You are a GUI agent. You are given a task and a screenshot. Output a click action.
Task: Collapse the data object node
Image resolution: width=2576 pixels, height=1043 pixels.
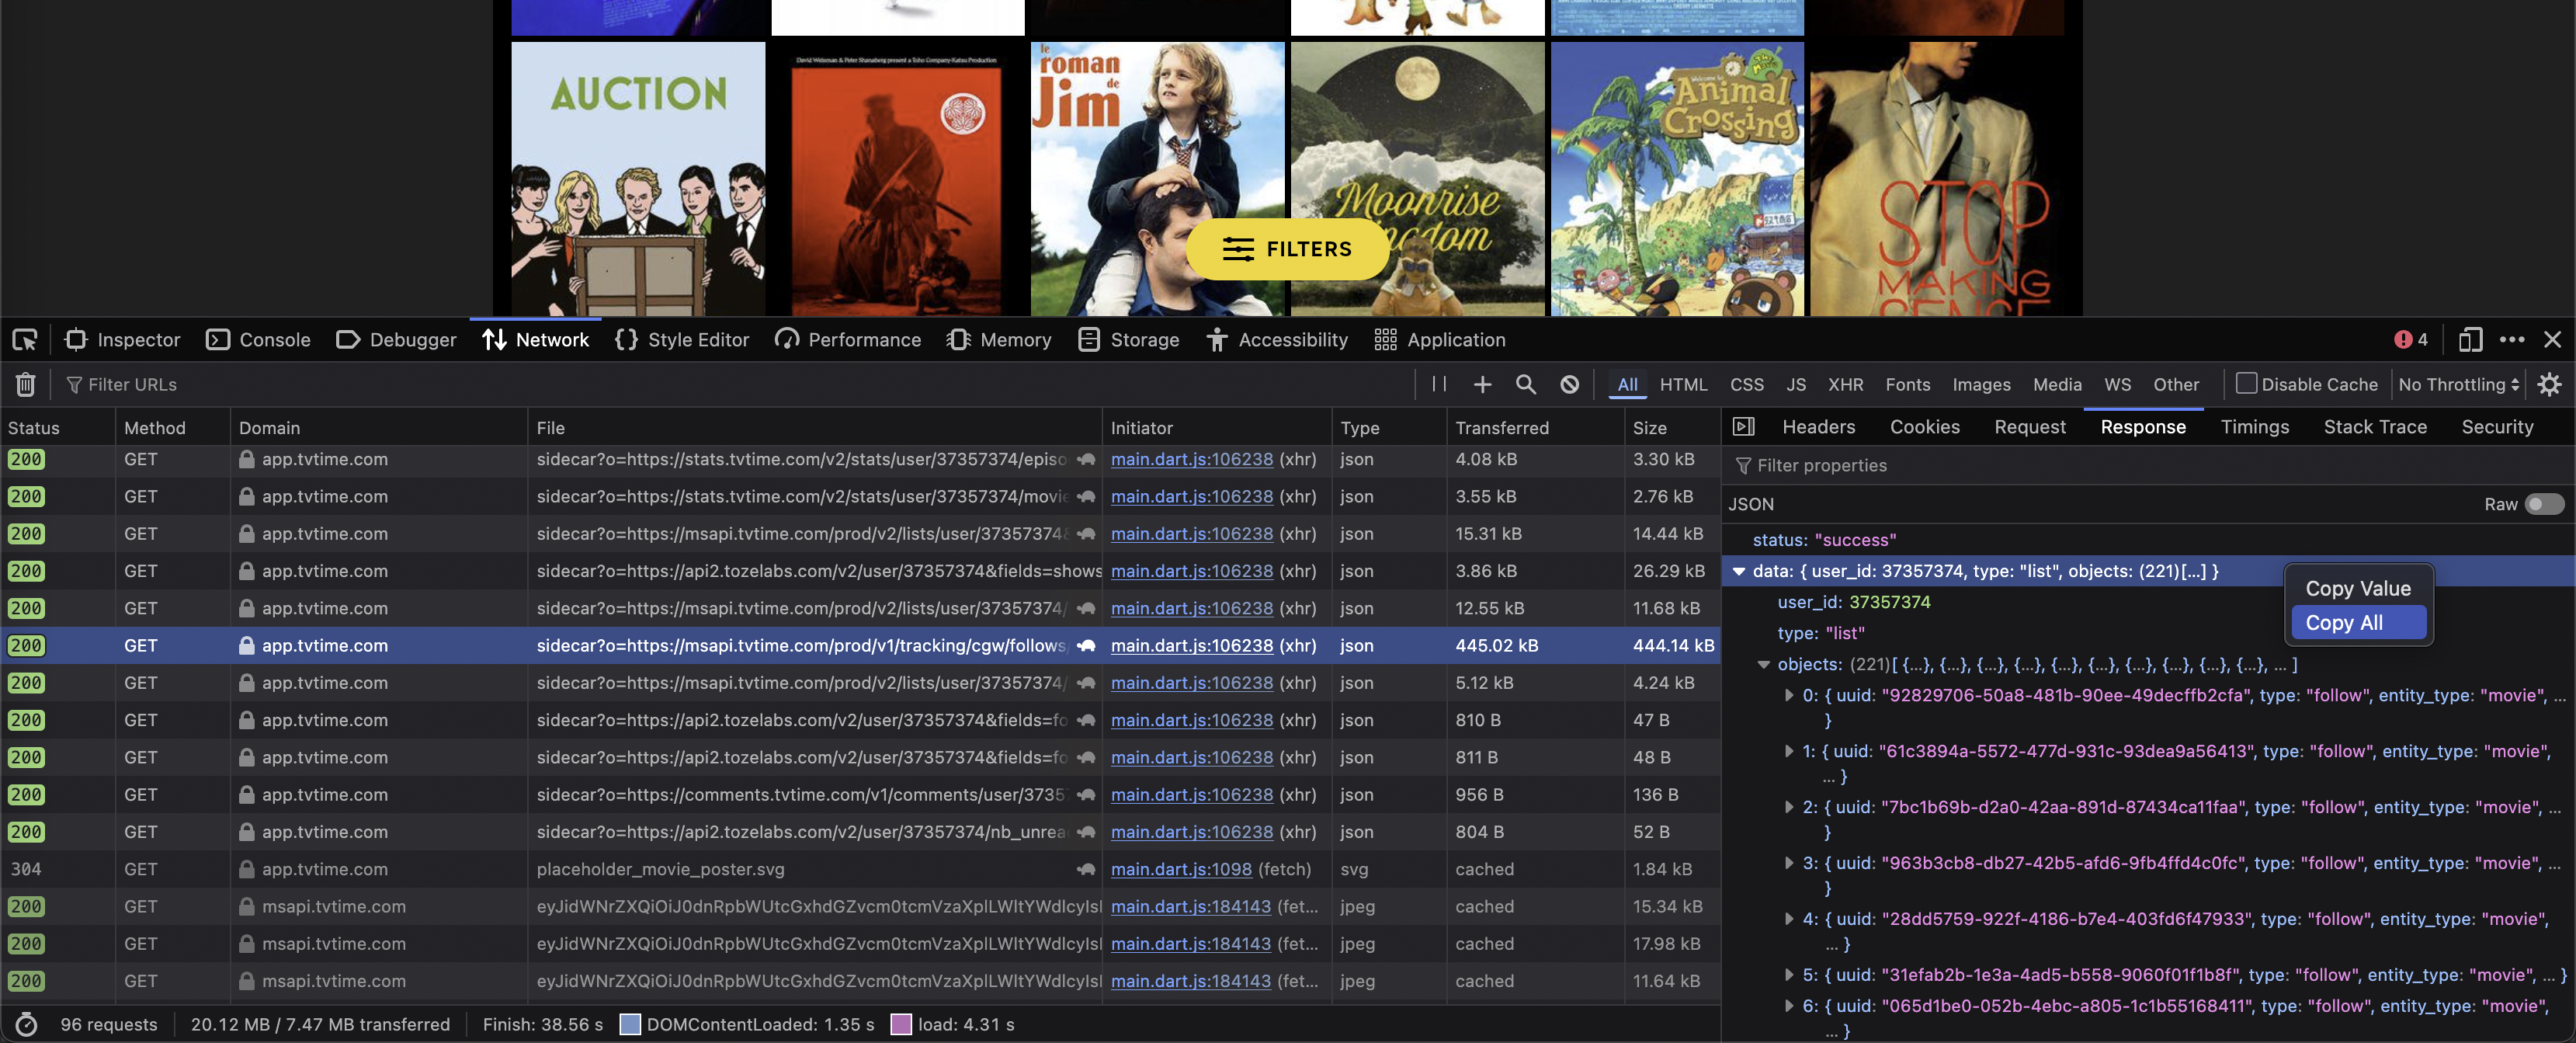[x=1739, y=571]
